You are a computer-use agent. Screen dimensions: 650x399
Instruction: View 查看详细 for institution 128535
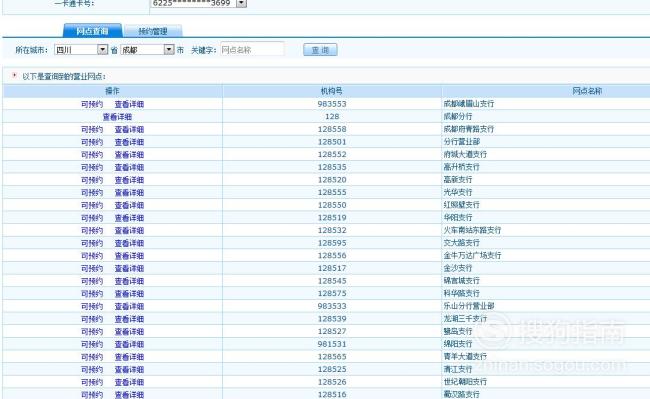129,167
